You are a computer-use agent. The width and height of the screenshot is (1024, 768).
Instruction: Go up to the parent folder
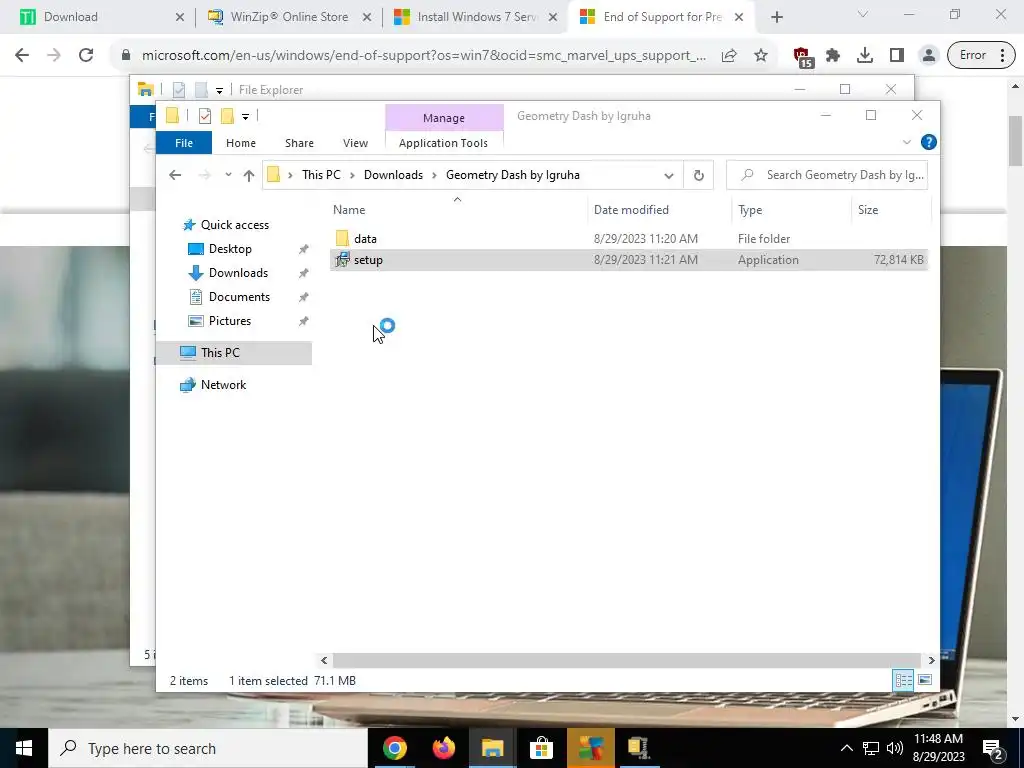[249, 175]
